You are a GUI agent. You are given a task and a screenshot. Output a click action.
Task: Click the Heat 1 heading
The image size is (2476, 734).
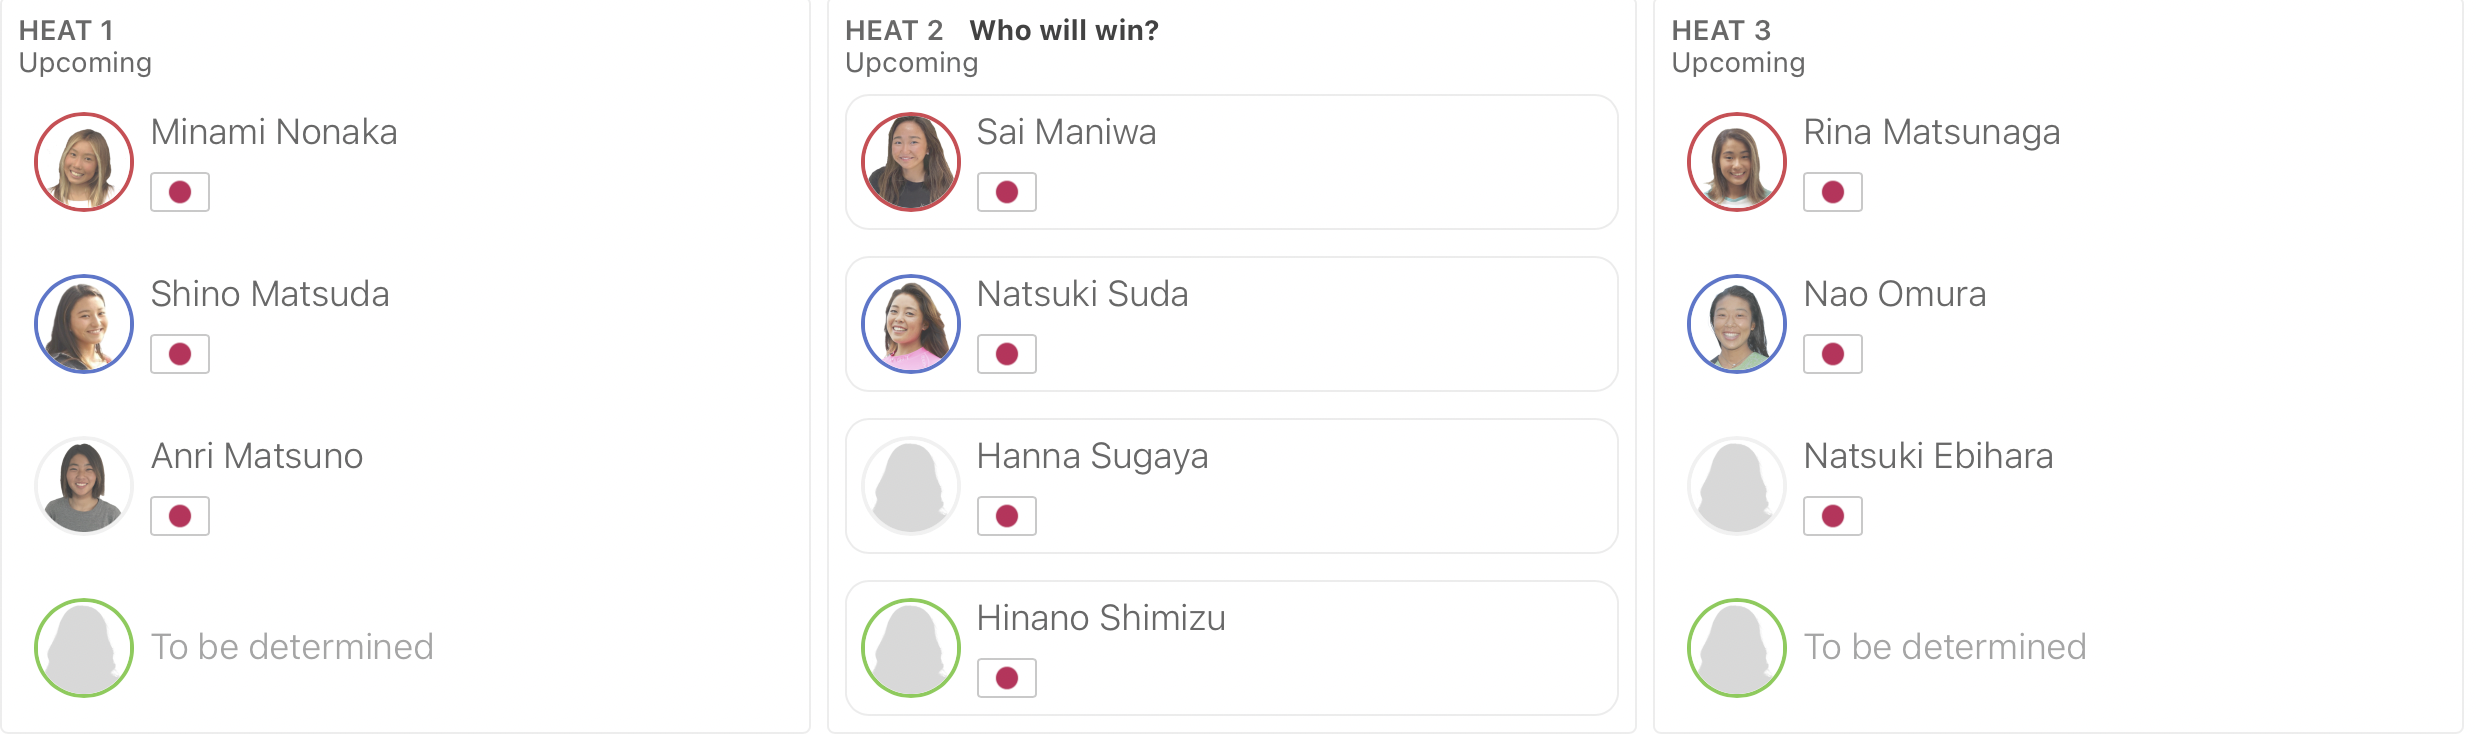tap(66, 31)
